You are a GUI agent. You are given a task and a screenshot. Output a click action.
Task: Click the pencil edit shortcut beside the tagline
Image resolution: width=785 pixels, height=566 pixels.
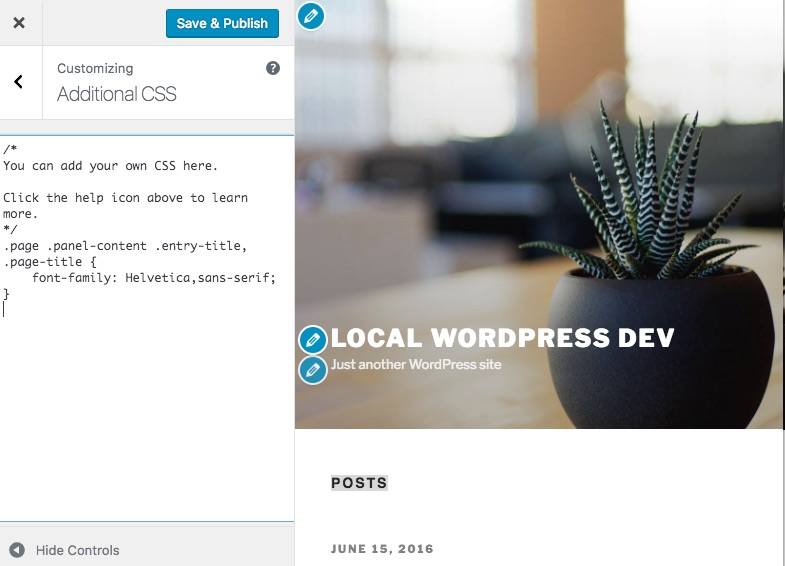[313, 370]
